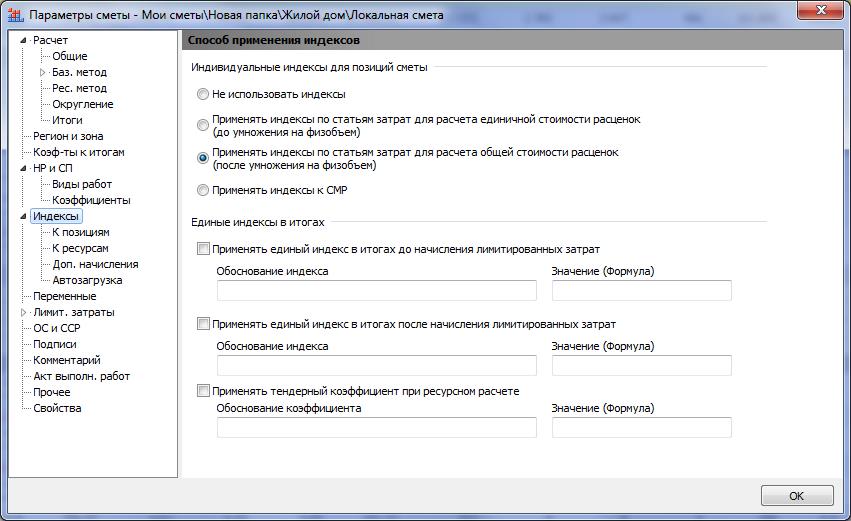This screenshot has width=851, height=521.
Task: Select 'Не использовать индексы' radio option
Action: click(x=203, y=94)
